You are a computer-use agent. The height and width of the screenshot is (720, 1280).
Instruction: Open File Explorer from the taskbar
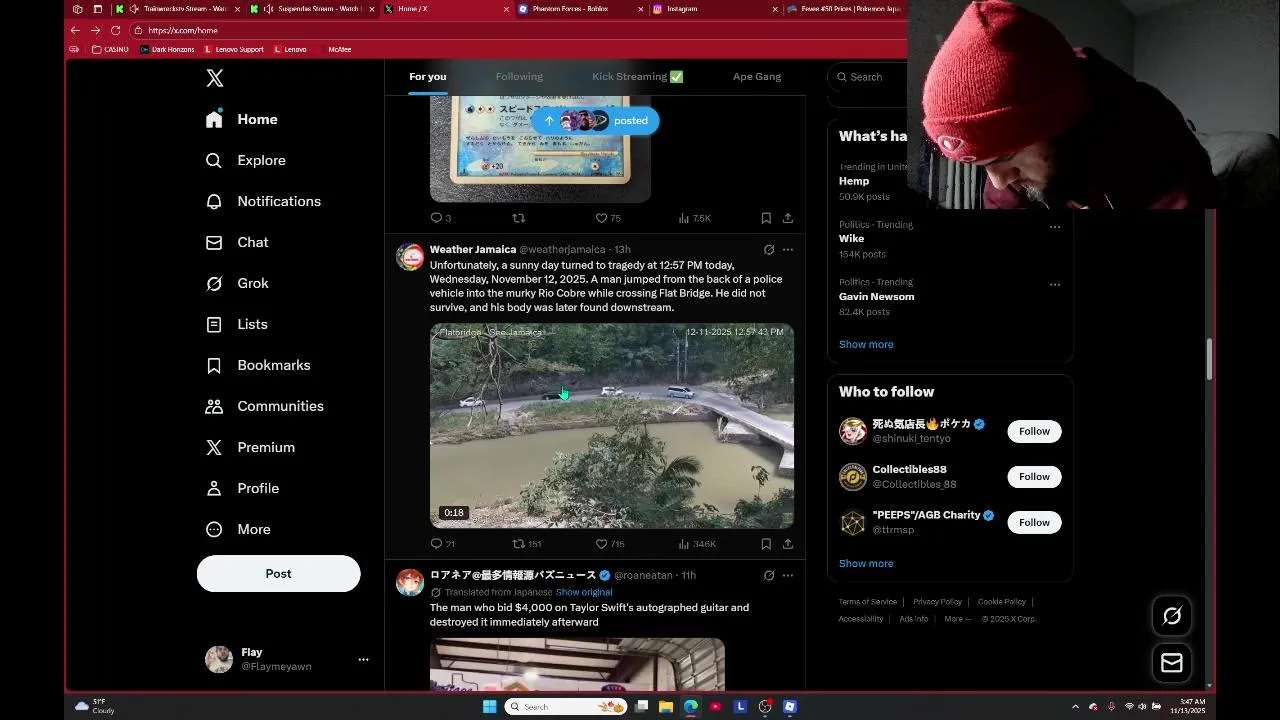pos(666,707)
